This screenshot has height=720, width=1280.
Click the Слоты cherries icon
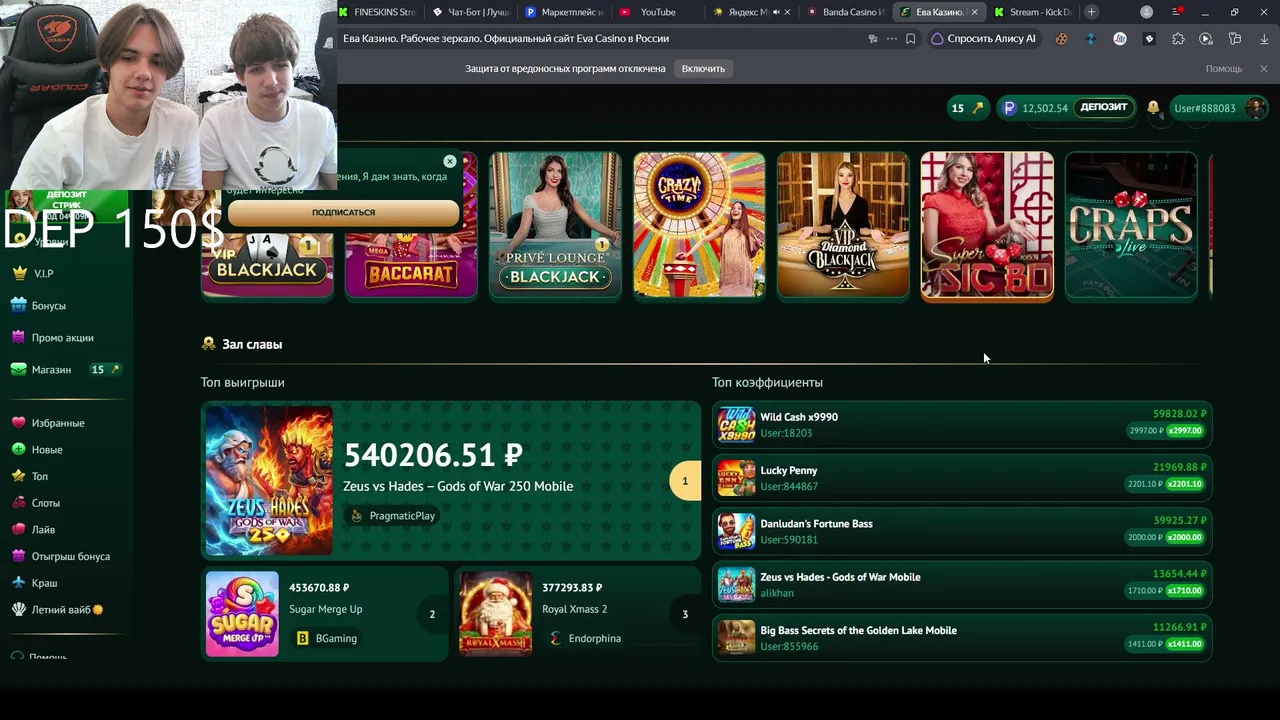[x=19, y=503]
